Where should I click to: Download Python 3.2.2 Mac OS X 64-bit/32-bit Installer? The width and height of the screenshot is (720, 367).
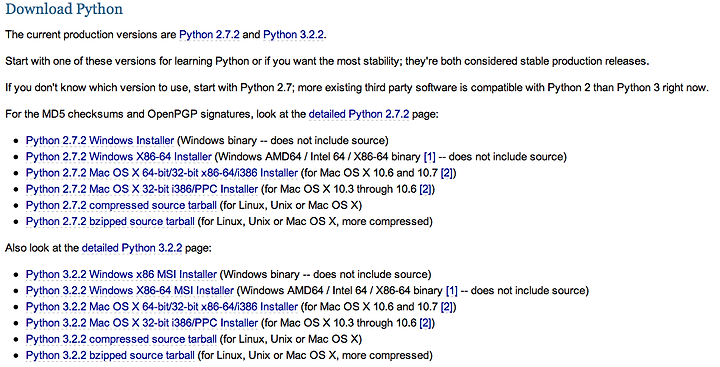click(162, 306)
